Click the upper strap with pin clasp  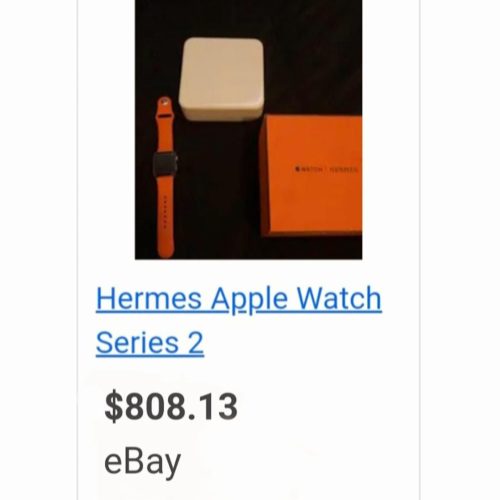click(165, 125)
